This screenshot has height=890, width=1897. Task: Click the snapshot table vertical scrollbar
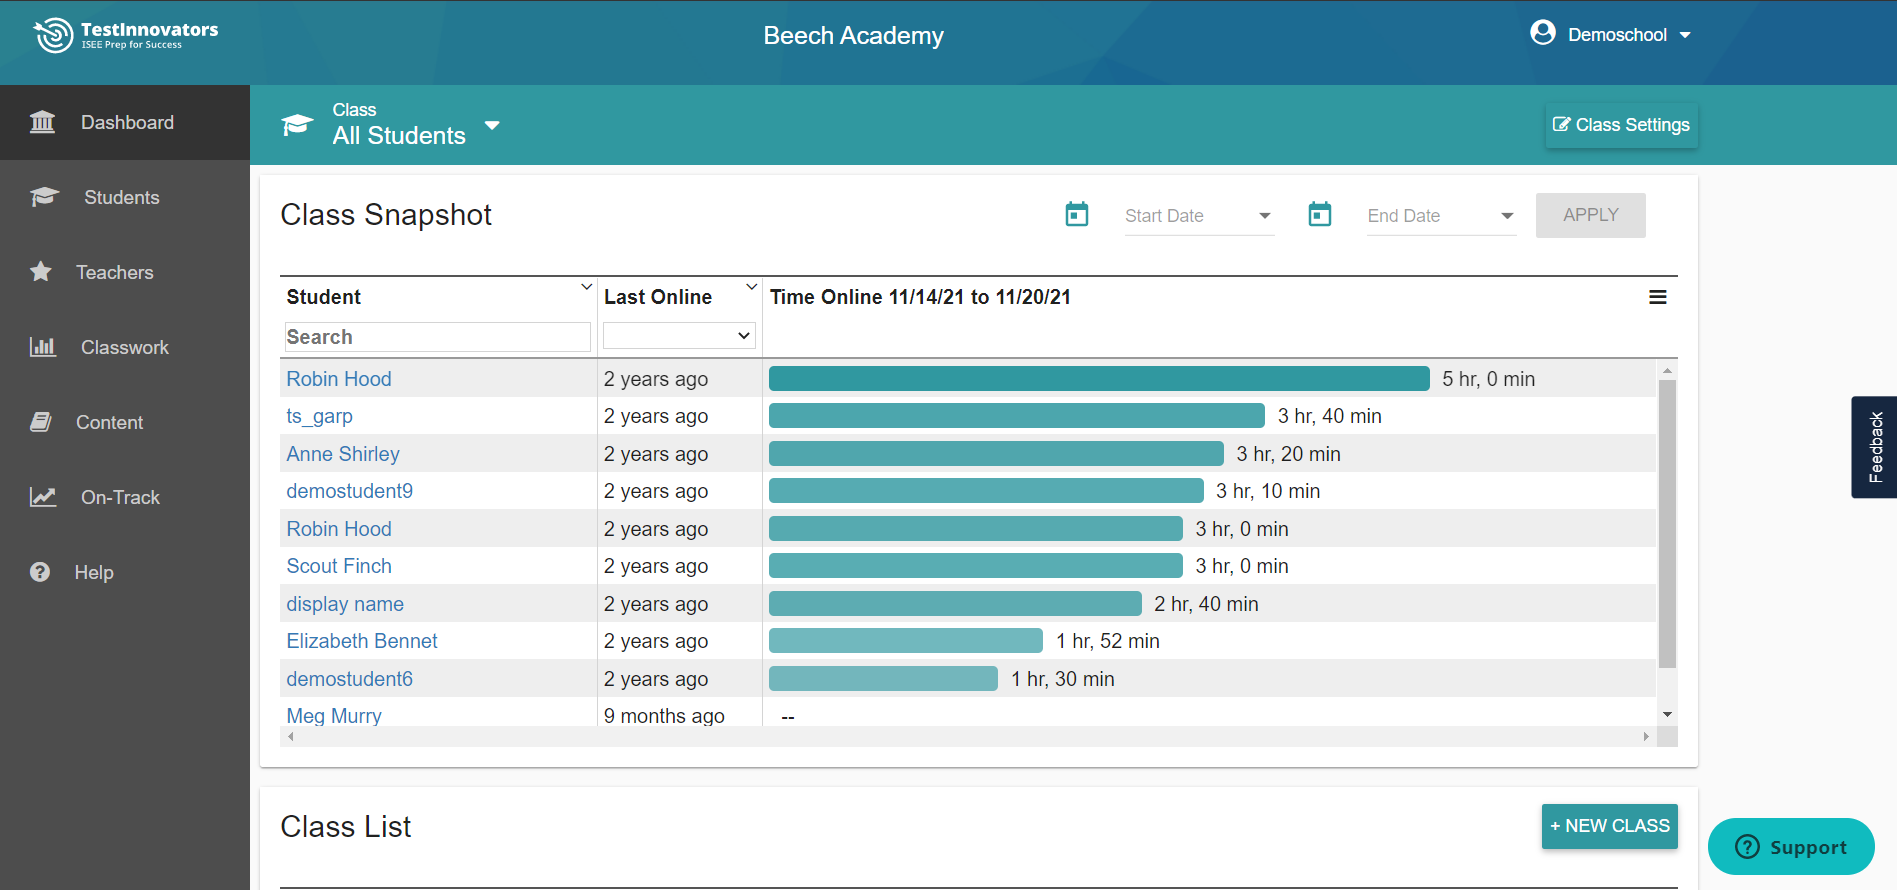coord(1667,523)
